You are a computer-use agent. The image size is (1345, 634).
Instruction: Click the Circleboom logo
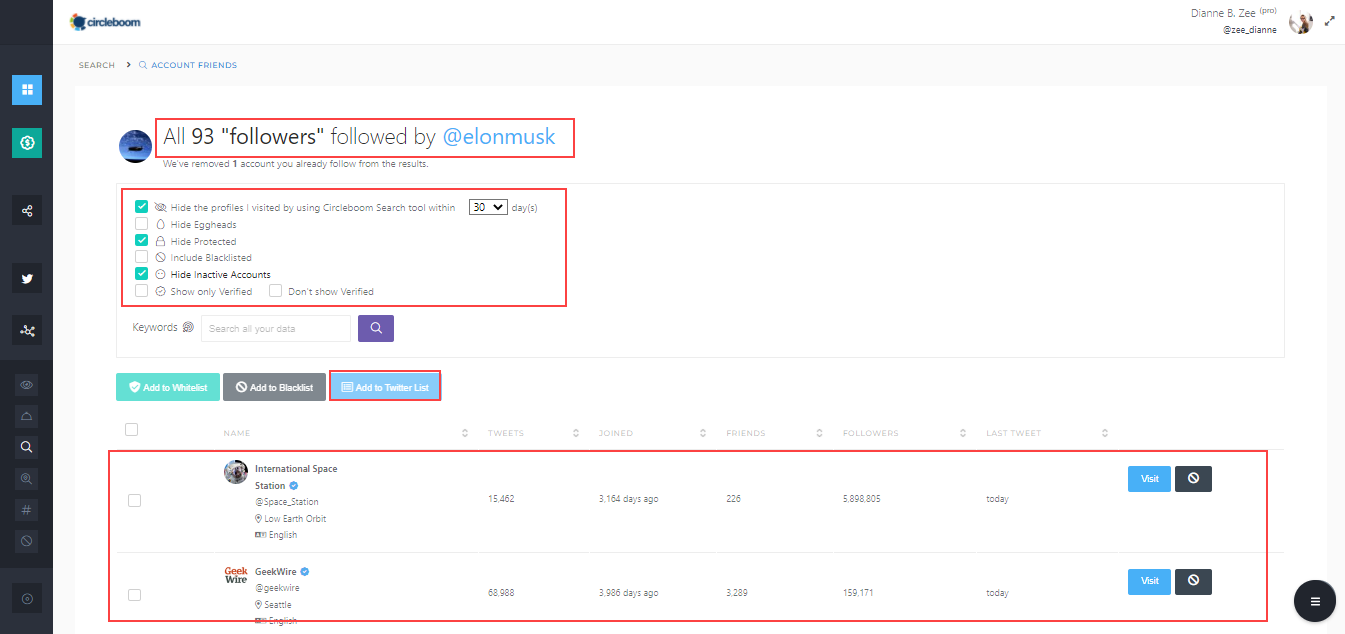106,21
